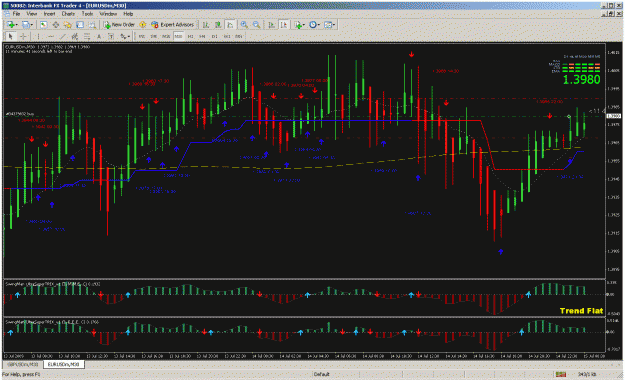
Task: Click the New Order button
Action: point(119,25)
